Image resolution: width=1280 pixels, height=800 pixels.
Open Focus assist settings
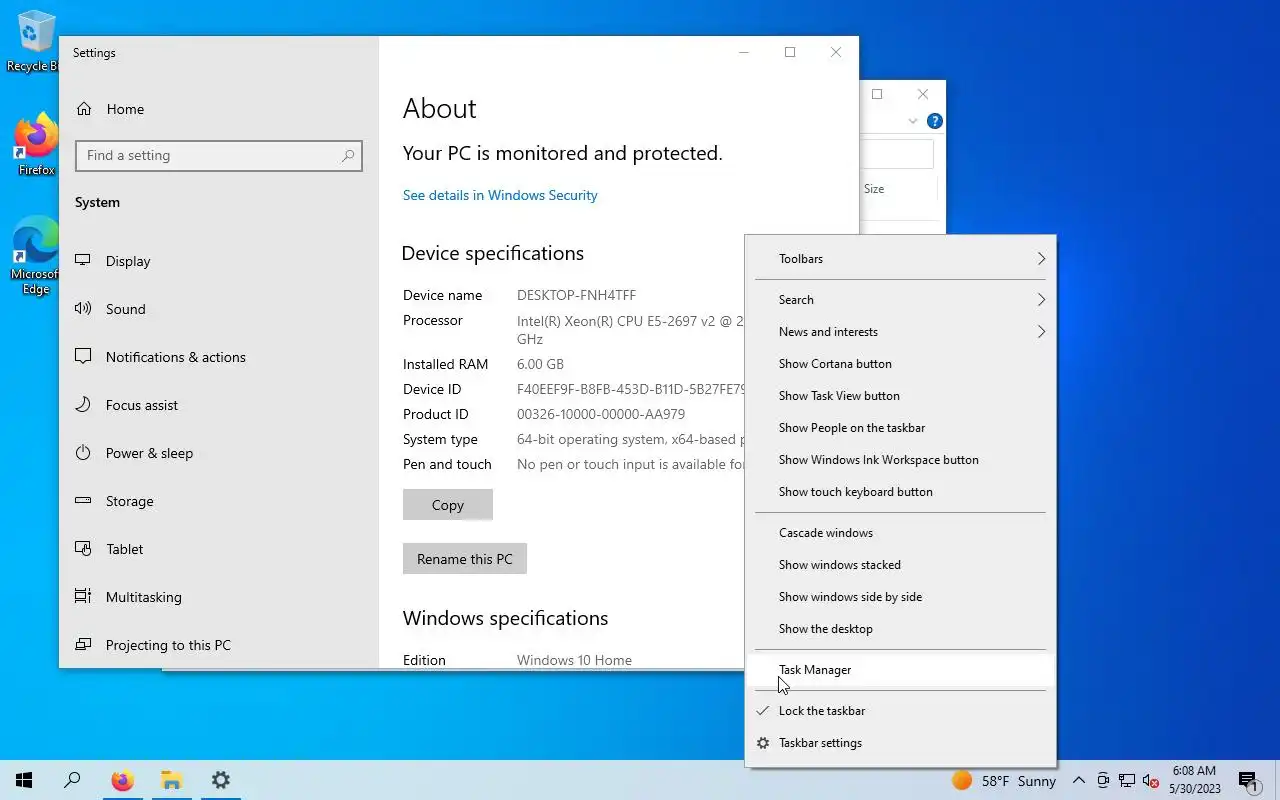(218, 405)
